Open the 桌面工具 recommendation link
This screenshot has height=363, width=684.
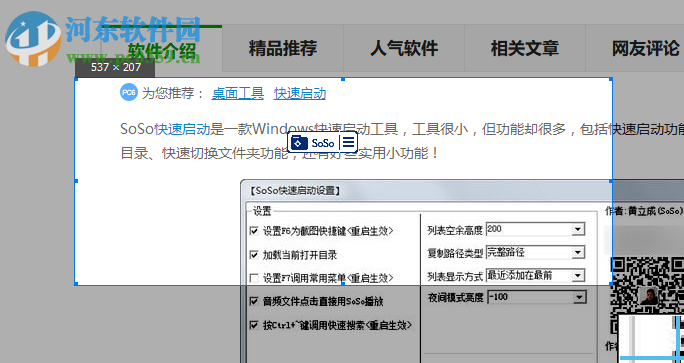[238, 93]
